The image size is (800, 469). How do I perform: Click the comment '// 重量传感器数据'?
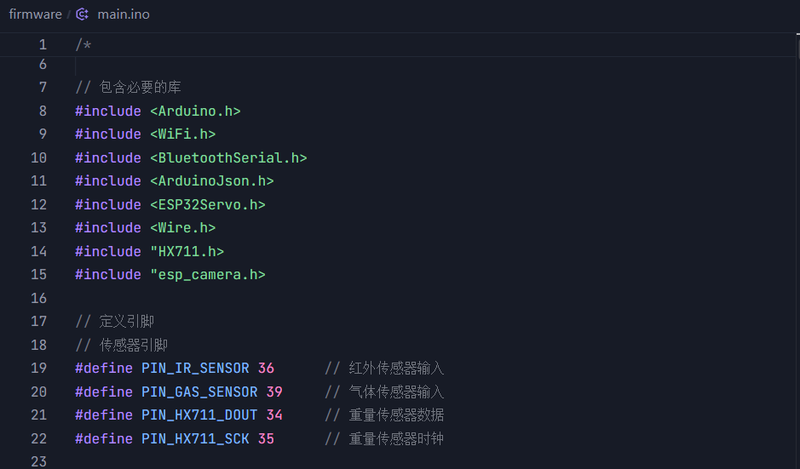pos(384,415)
